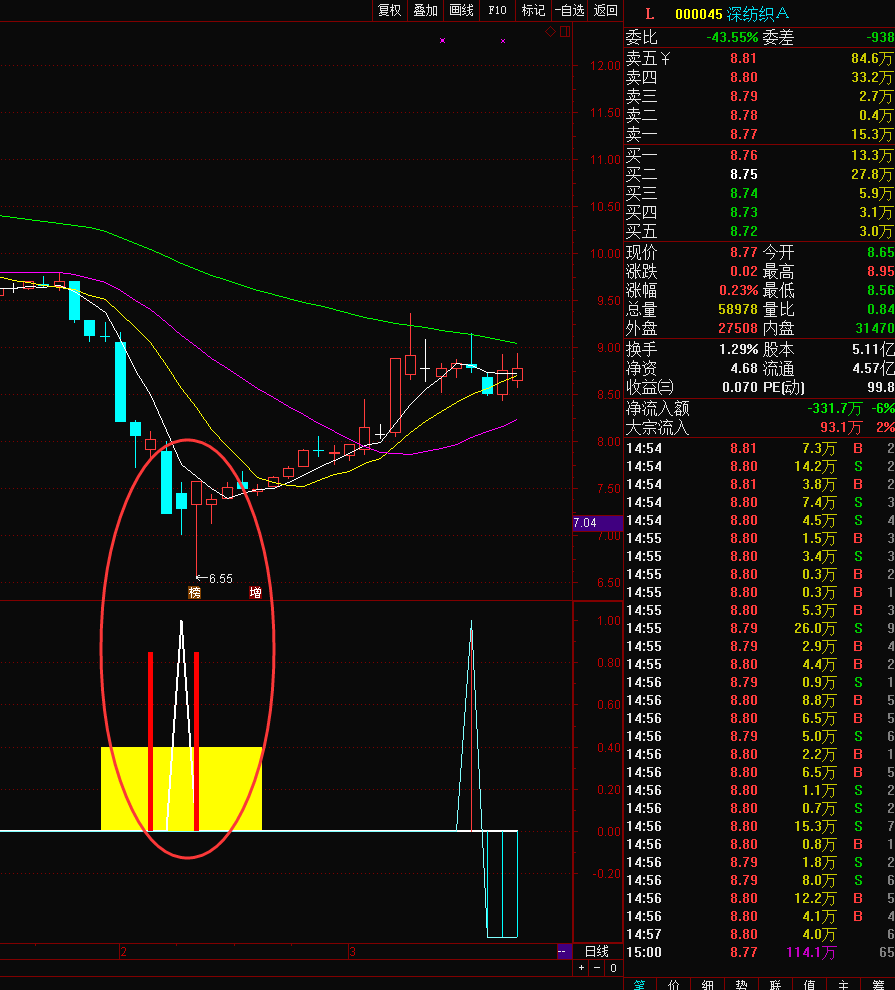Viewport: 895px width, 990px height.
Task: Switch to the 价 tab at bottom
Action: (674, 984)
